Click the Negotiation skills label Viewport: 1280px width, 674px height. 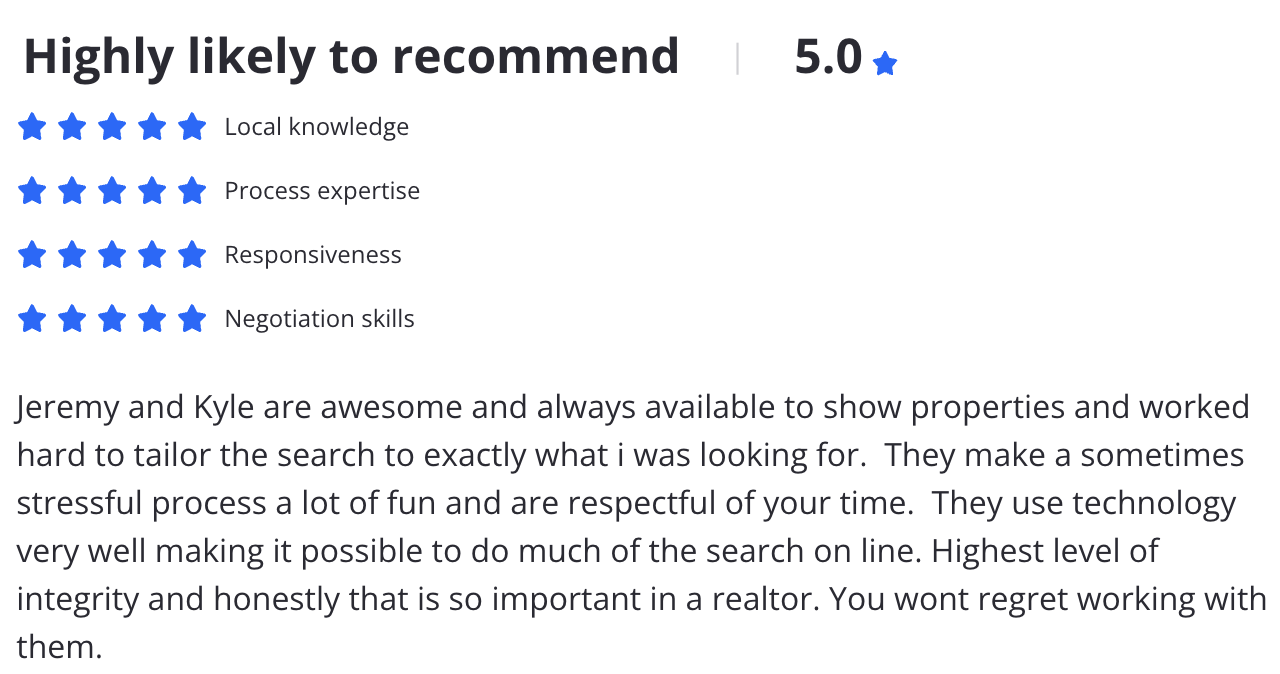click(x=319, y=319)
